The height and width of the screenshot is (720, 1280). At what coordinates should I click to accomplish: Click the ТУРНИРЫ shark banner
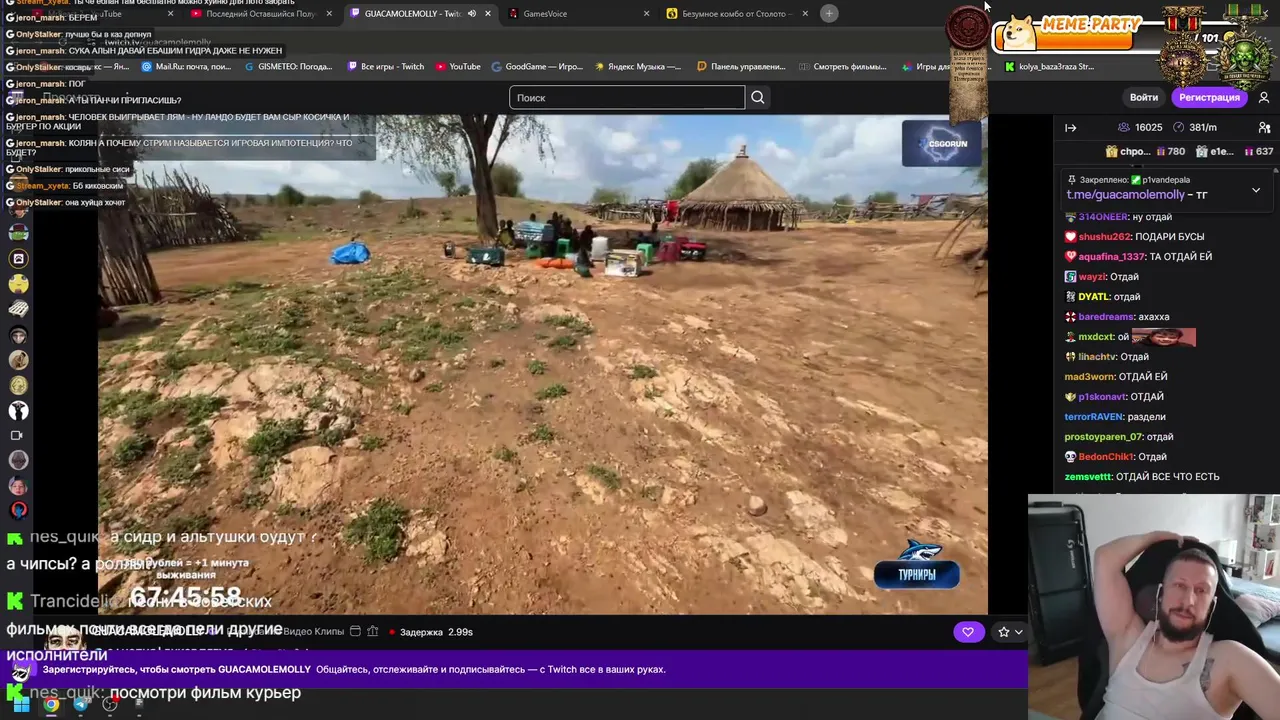coord(917,564)
